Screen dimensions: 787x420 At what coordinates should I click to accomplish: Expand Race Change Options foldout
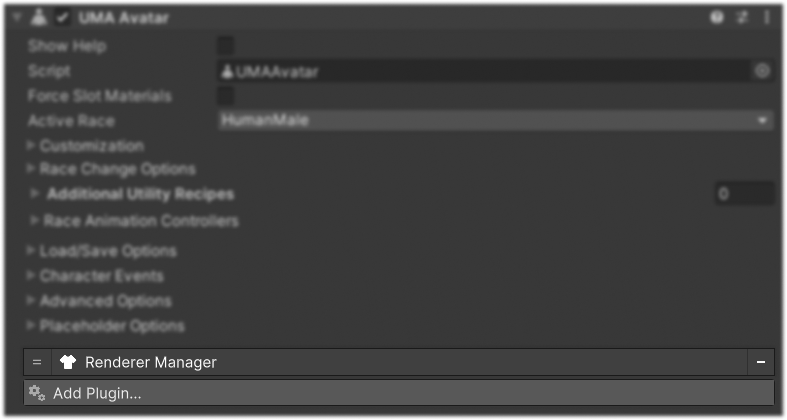tap(31, 169)
